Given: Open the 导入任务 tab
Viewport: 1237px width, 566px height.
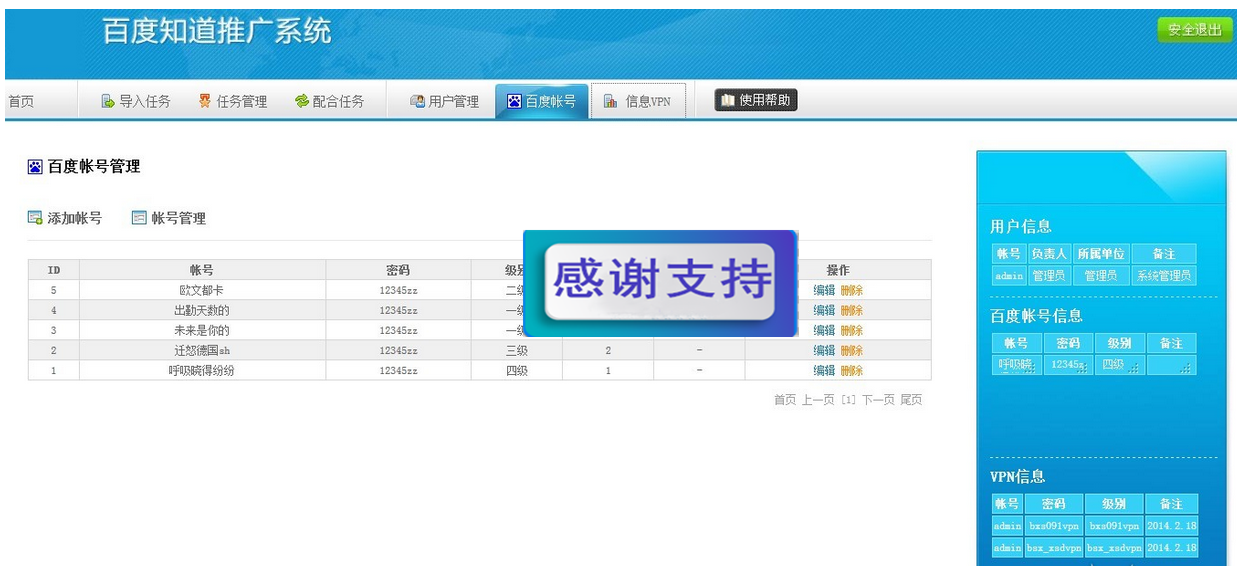Looking at the screenshot, I should pyautogui.click(x=136, y=101).
